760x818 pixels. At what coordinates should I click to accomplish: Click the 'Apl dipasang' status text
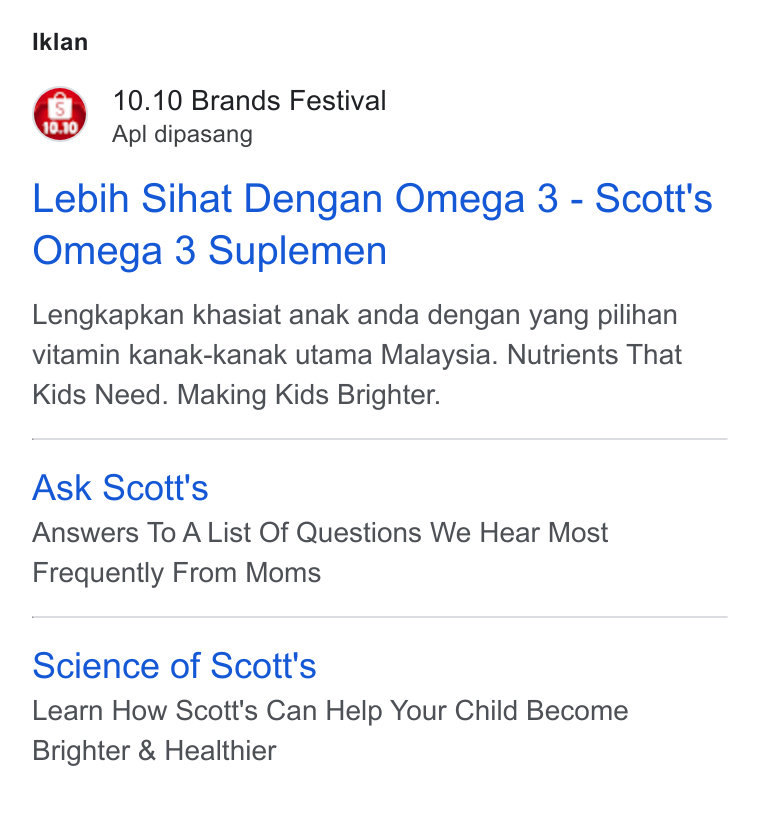(x=183, y=135)
